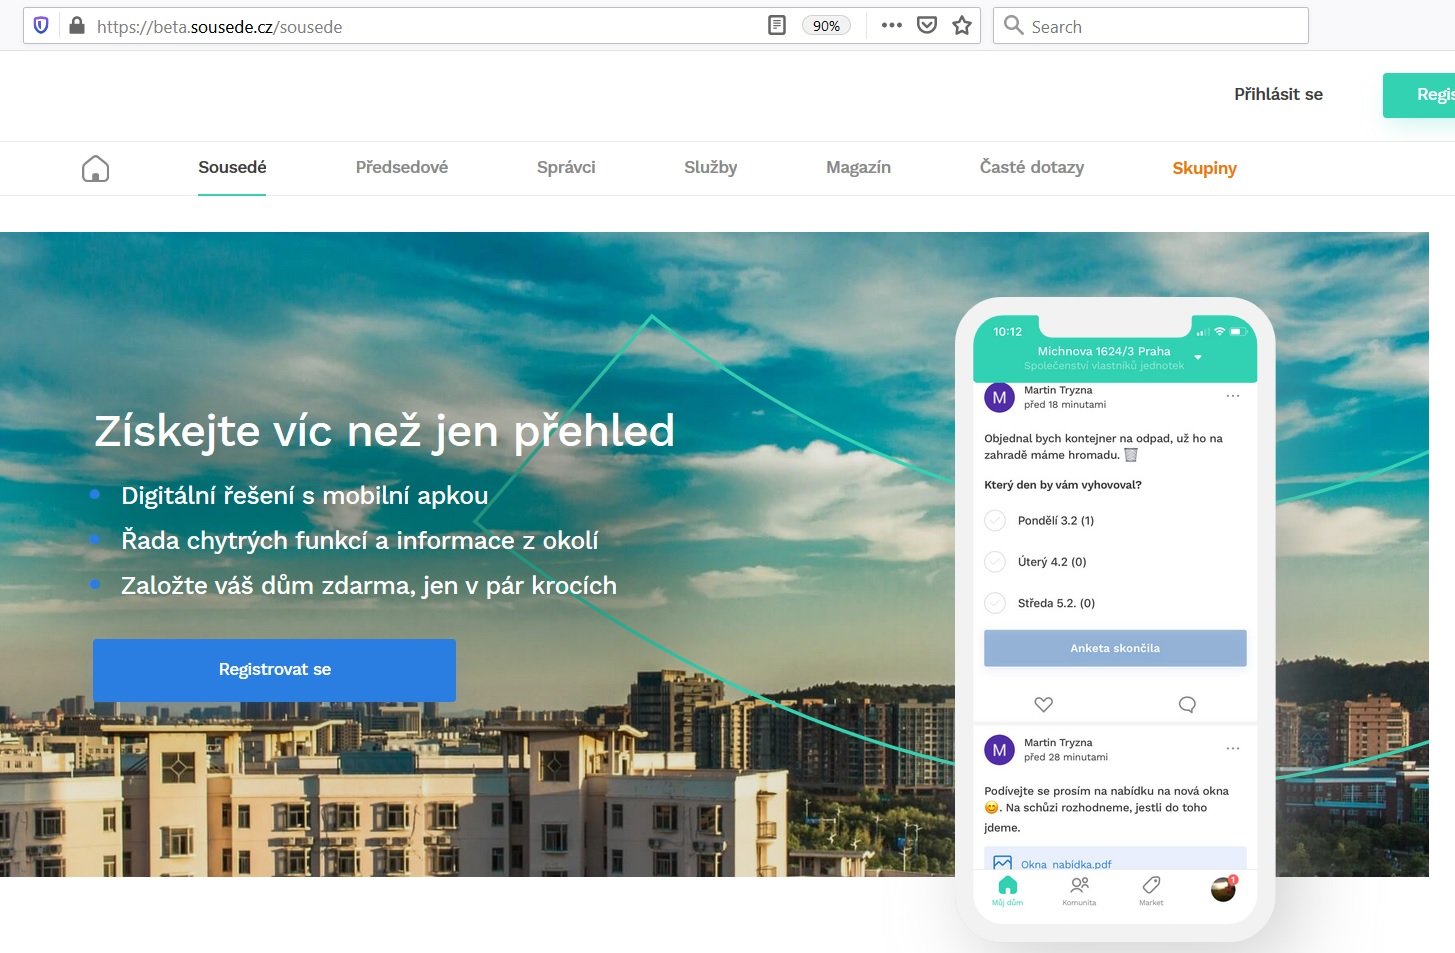The width and height of the screenshot is (1455, 953).
Task: Click first post's M avatar
Action: 999,397
